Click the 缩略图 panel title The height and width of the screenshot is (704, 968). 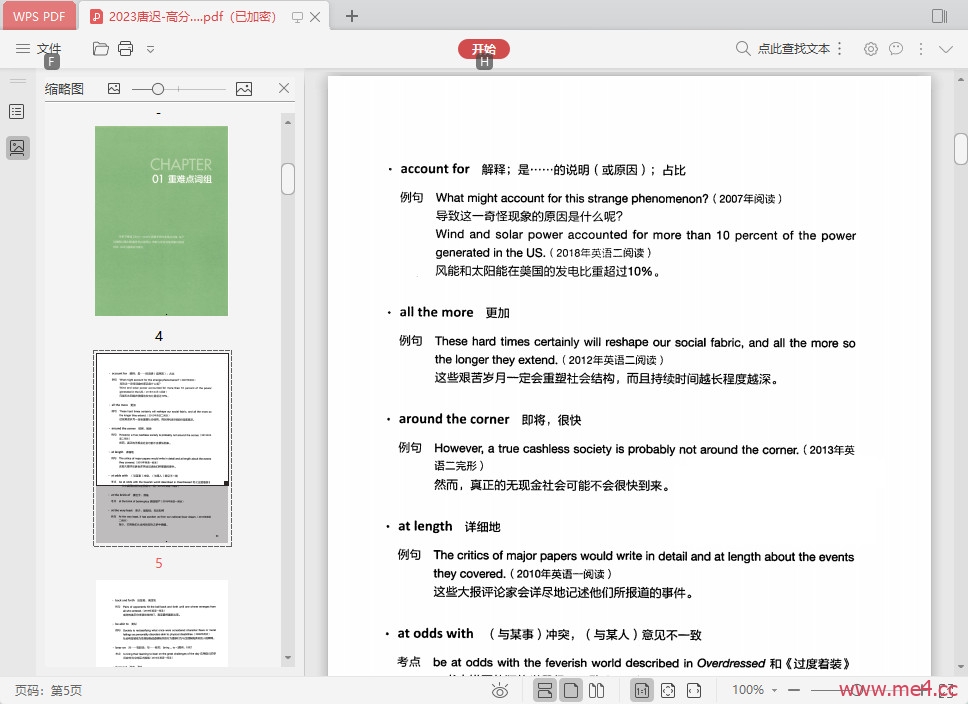pos(64,89)
